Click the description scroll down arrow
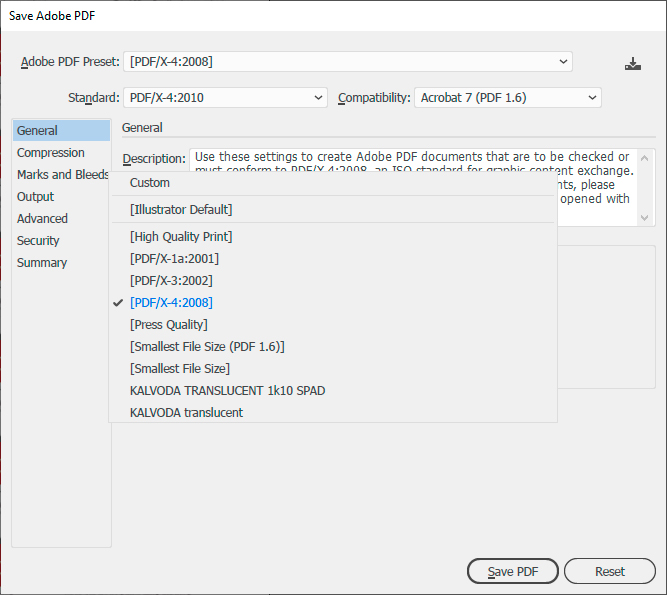Viewport: 667px width, 595px height. [644, 218]
